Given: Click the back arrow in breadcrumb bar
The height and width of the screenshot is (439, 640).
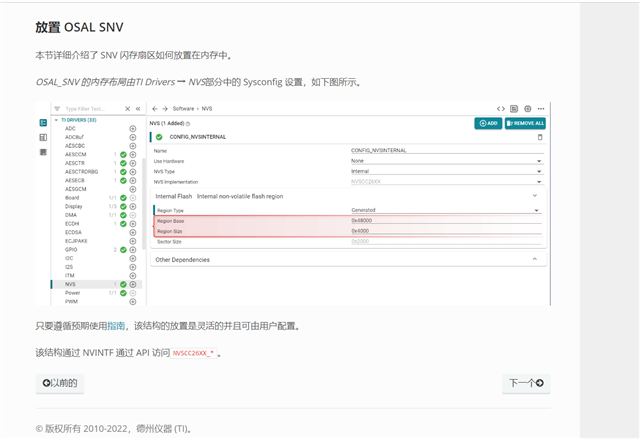Looking at the screenshot, I should pyautogui.click(x=155, y=109).
